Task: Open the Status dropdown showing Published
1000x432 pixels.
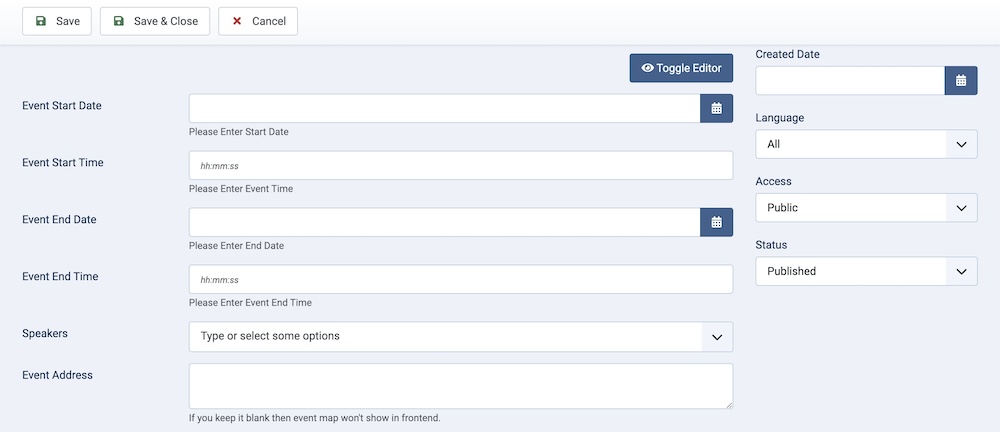Action: [x=866, y=271]
